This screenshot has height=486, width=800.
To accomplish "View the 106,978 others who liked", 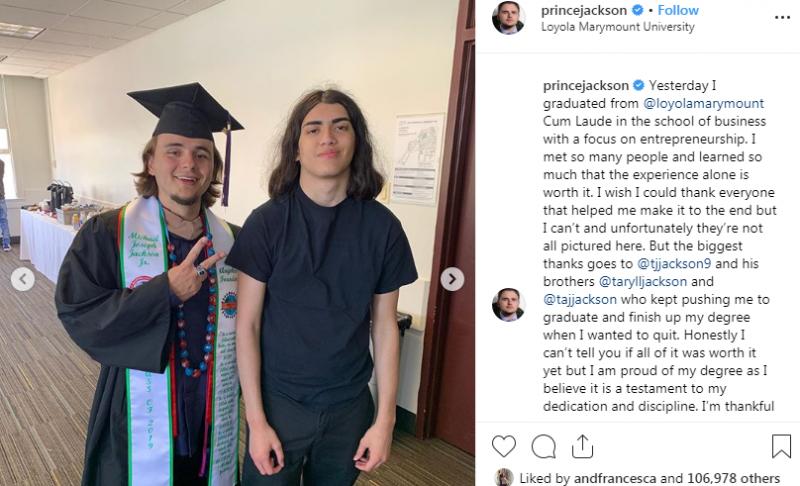I will [x=721, y=478].
